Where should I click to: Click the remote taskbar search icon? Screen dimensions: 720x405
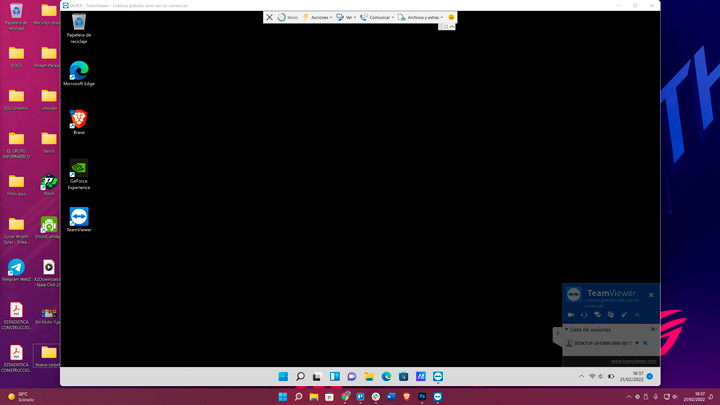pos(300,377)
